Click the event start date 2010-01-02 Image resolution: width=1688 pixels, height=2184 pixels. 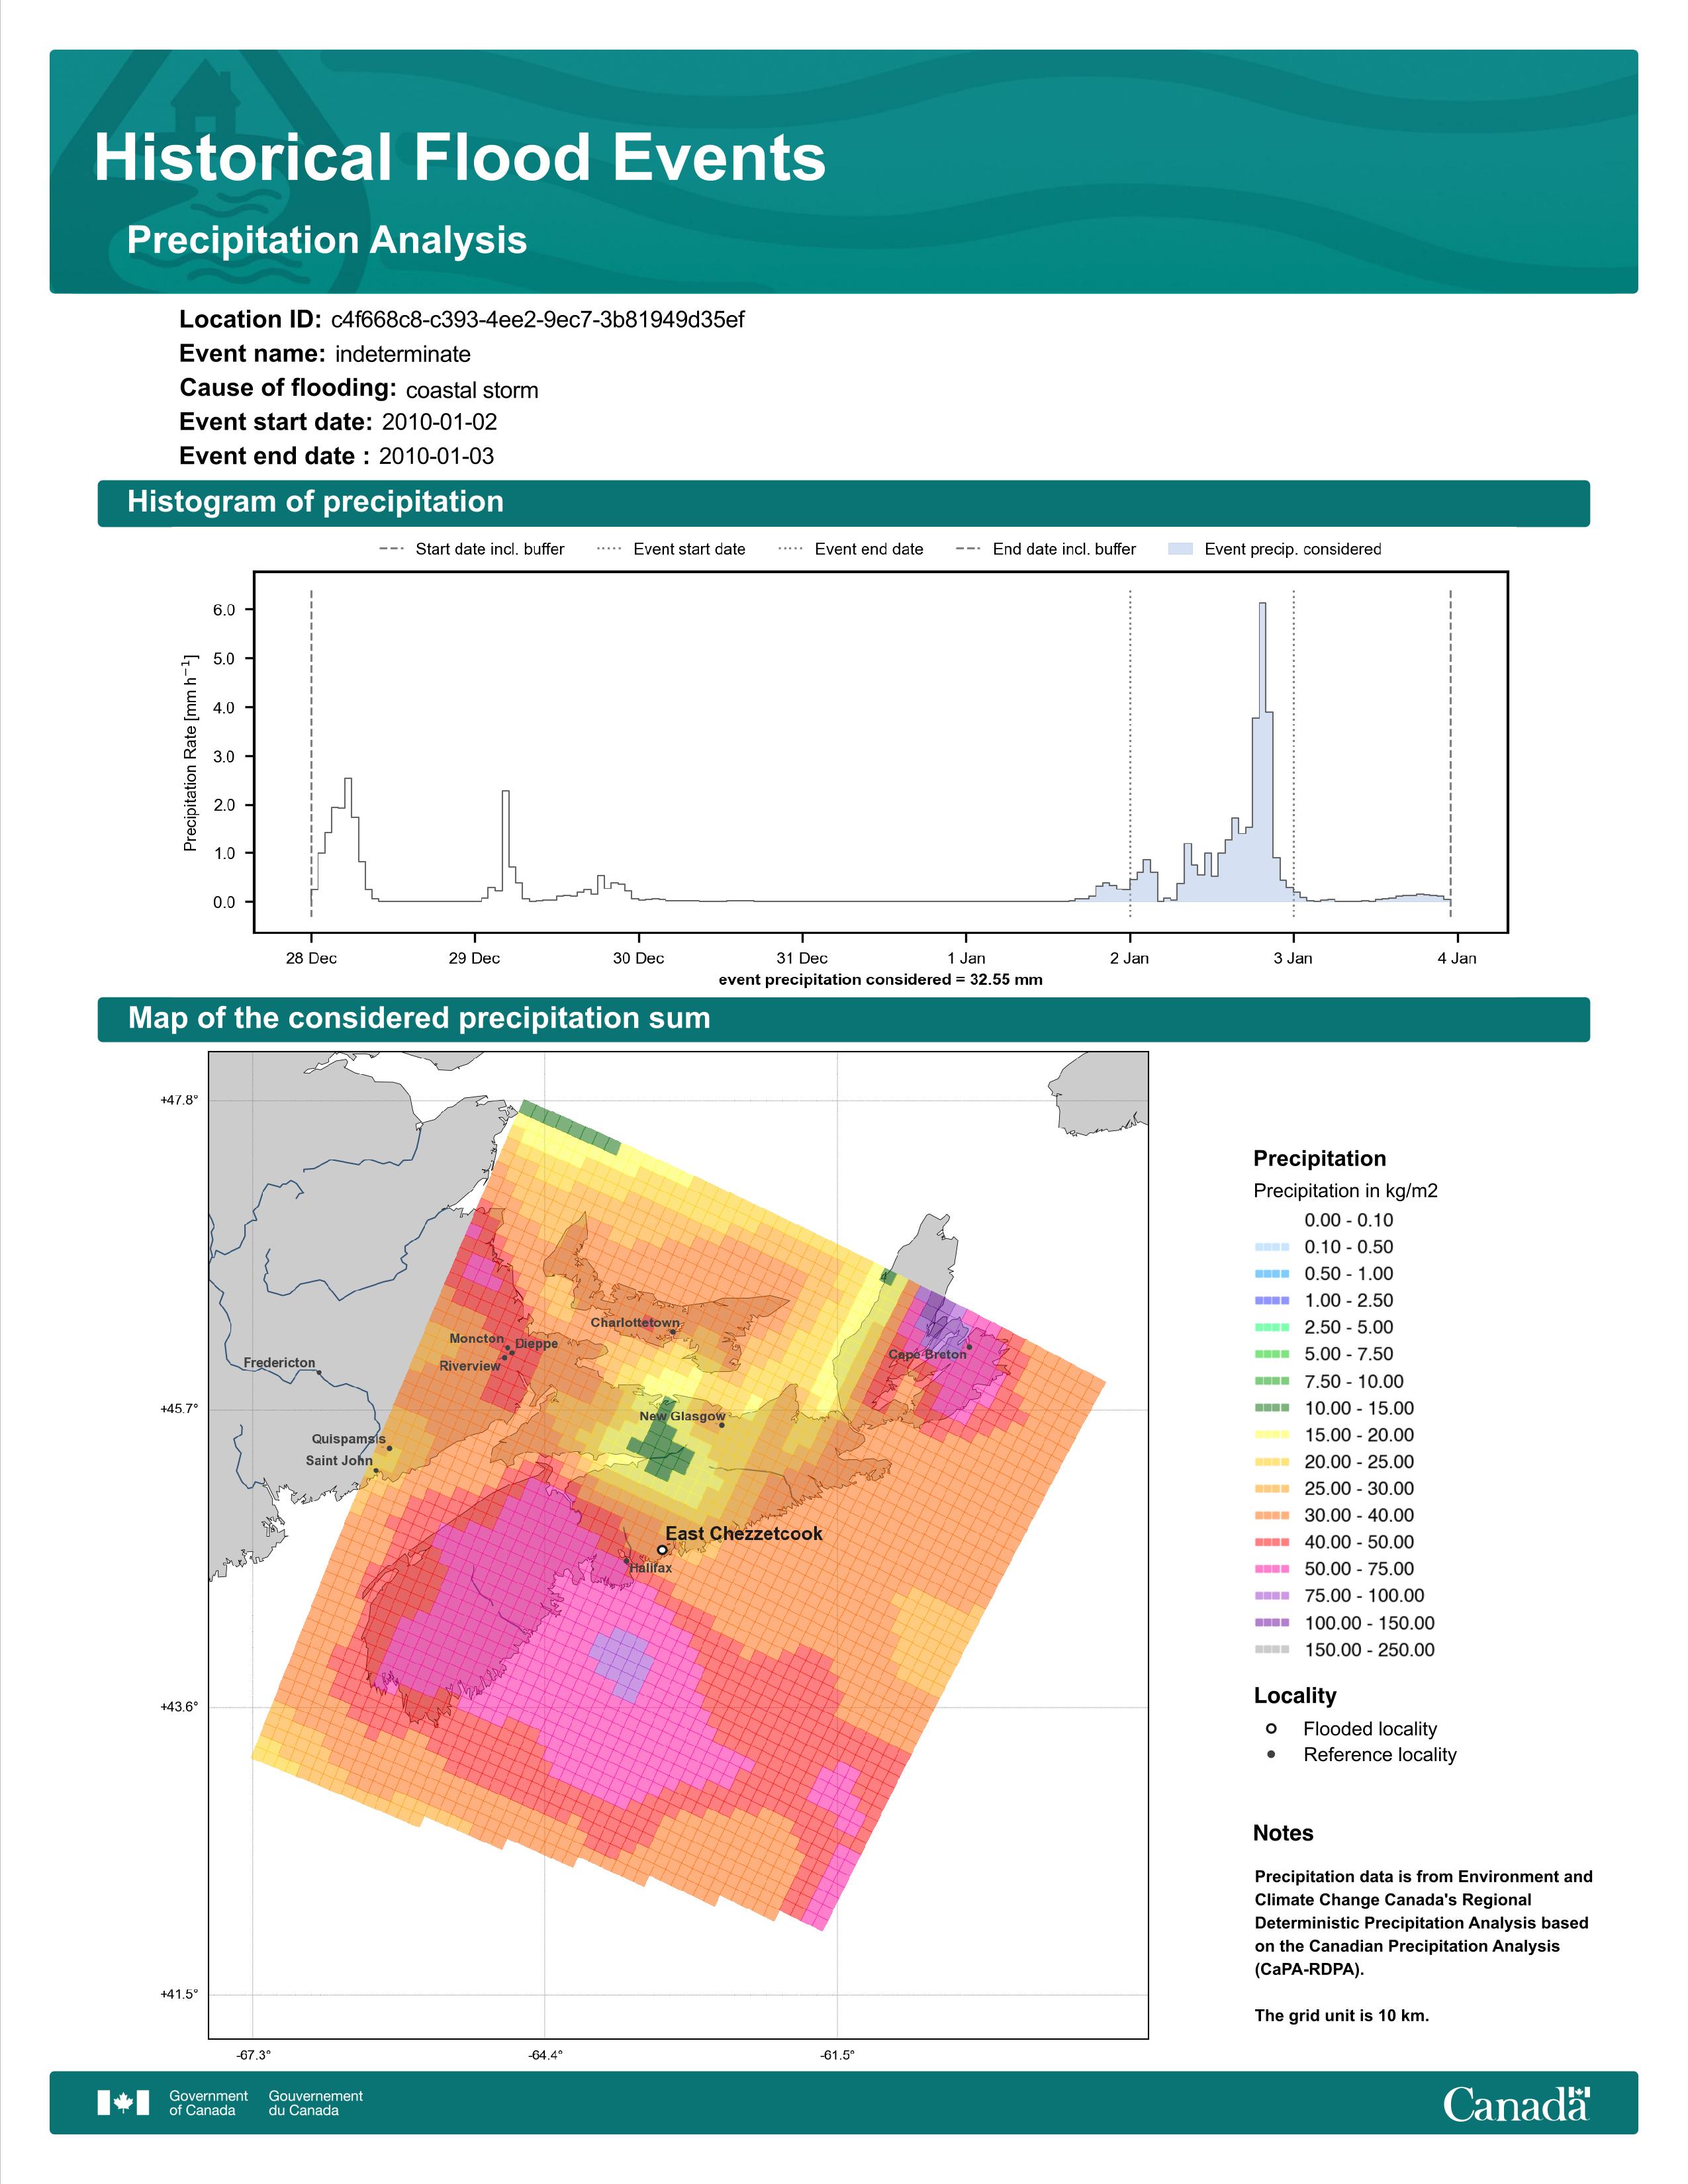[x=439, y=422]
